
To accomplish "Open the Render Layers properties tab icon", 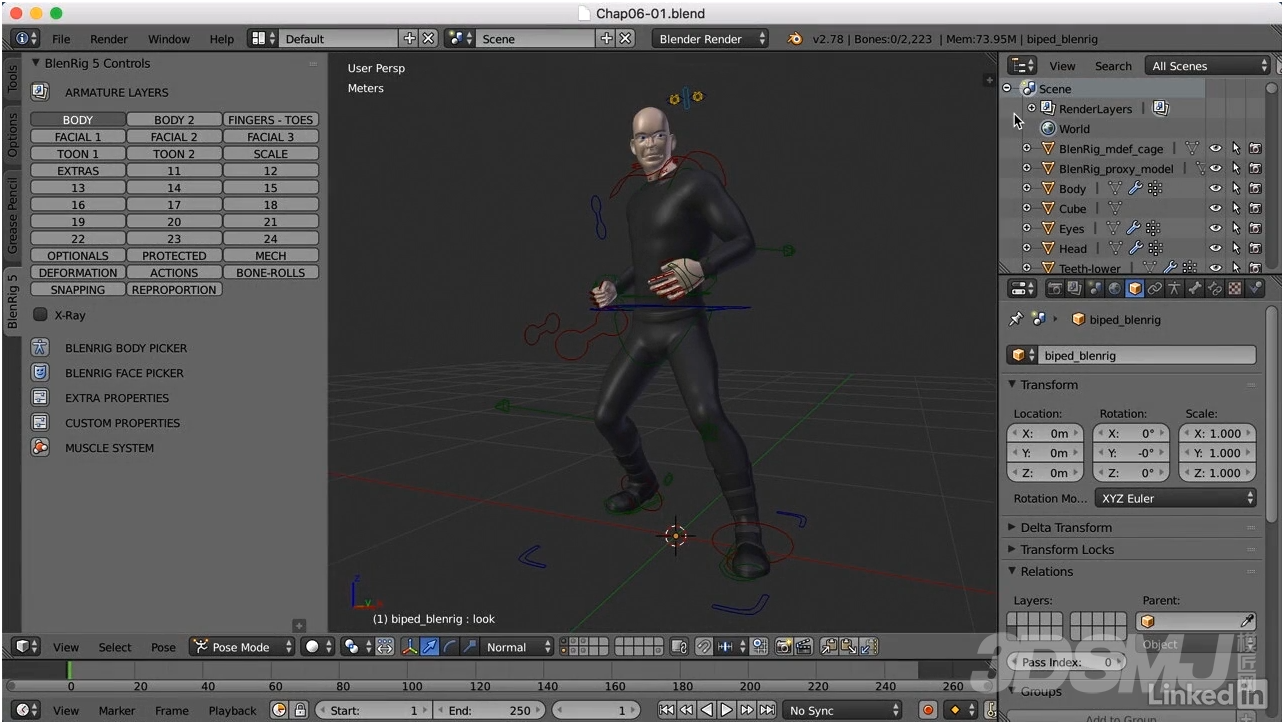I will click(x=1074, y=289).
